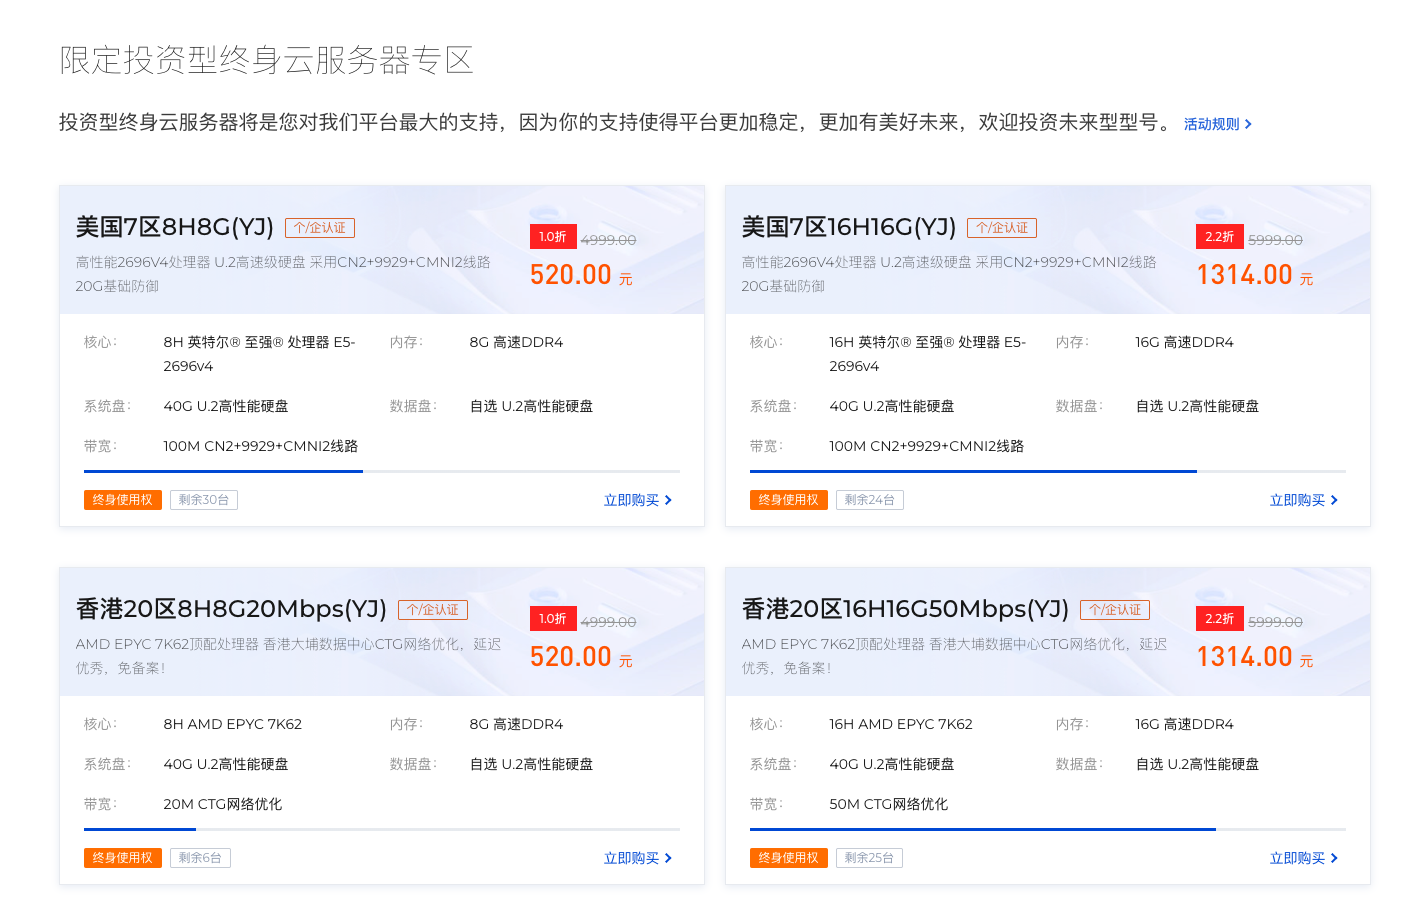Click the stock progress bar on 美国7区16H16G card
This screenshot has height=924, width=1417.
click(x=1048, y=471)
